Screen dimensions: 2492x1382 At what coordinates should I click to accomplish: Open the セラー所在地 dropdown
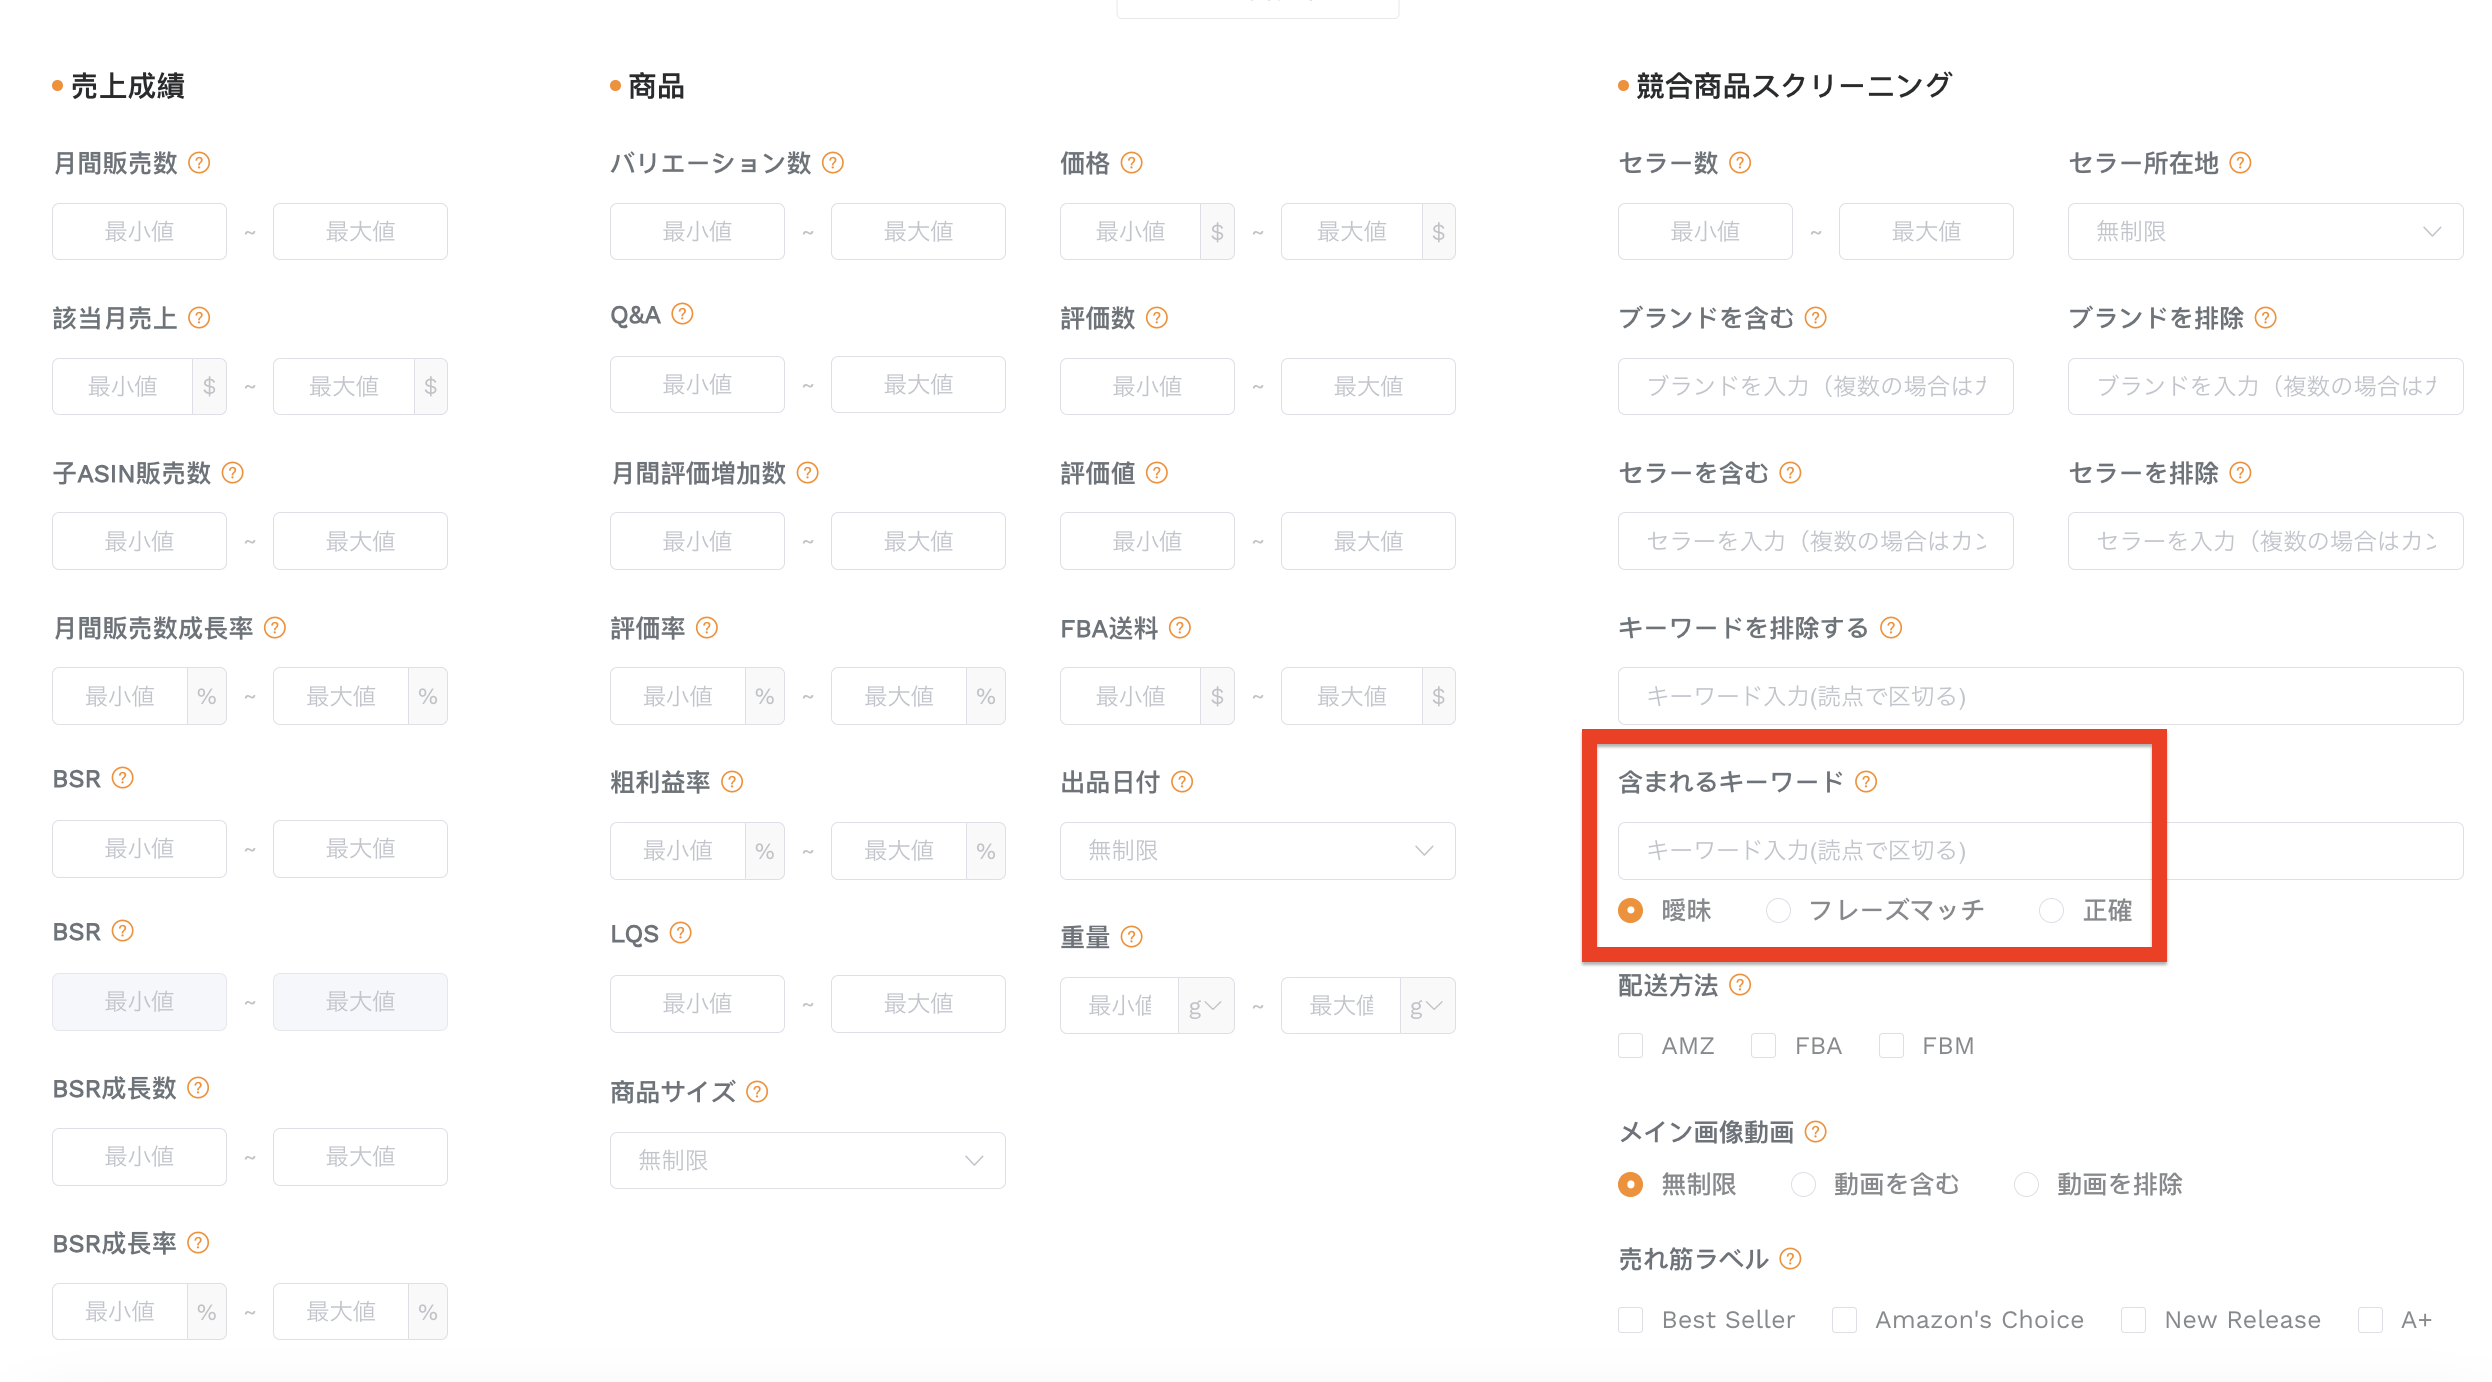coord(2265,231)
